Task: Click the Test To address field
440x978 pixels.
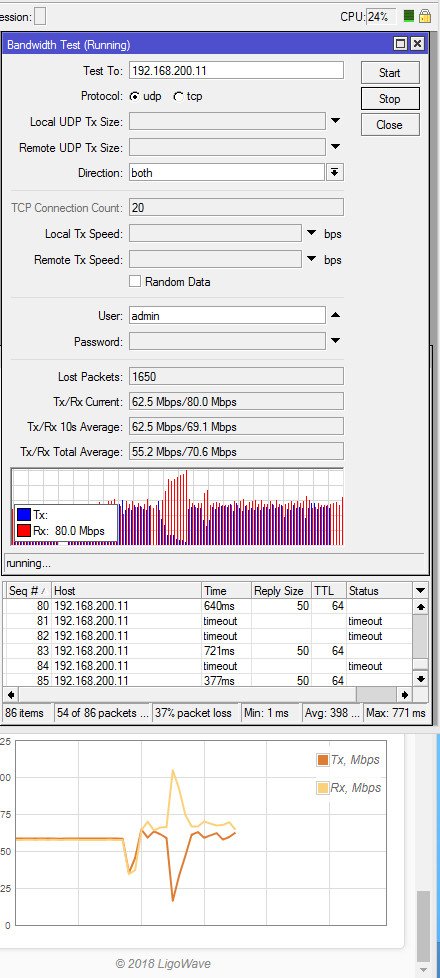Action: click(x=237, y=70)
